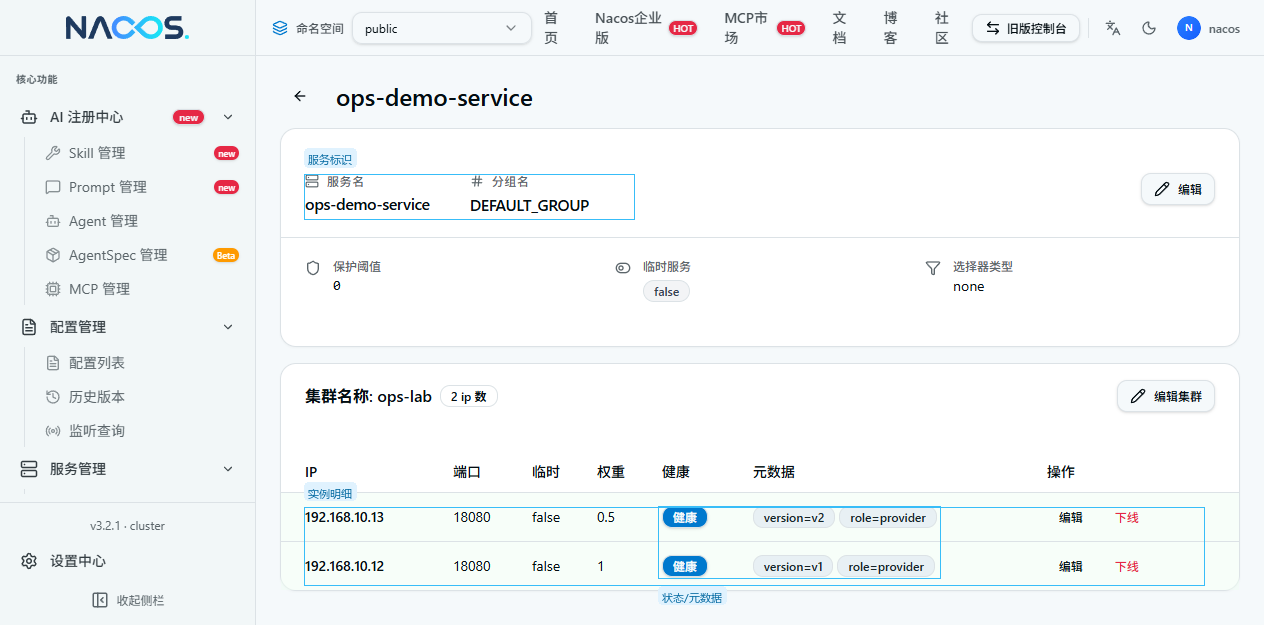
Task: Switch to 旧版控制台
Action: click(x=1025, y=28)
